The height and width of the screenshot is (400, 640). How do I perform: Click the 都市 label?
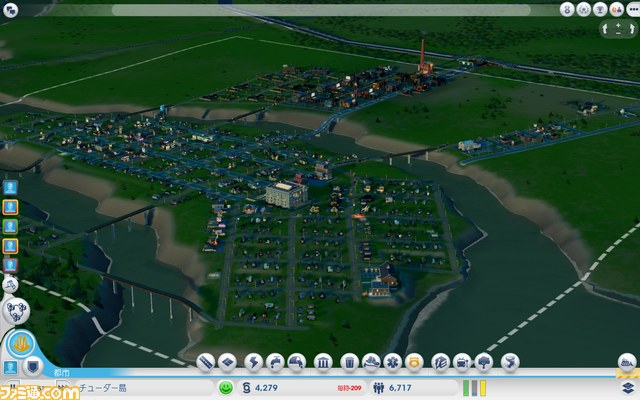pyautogui.click(x=62, y=373)
